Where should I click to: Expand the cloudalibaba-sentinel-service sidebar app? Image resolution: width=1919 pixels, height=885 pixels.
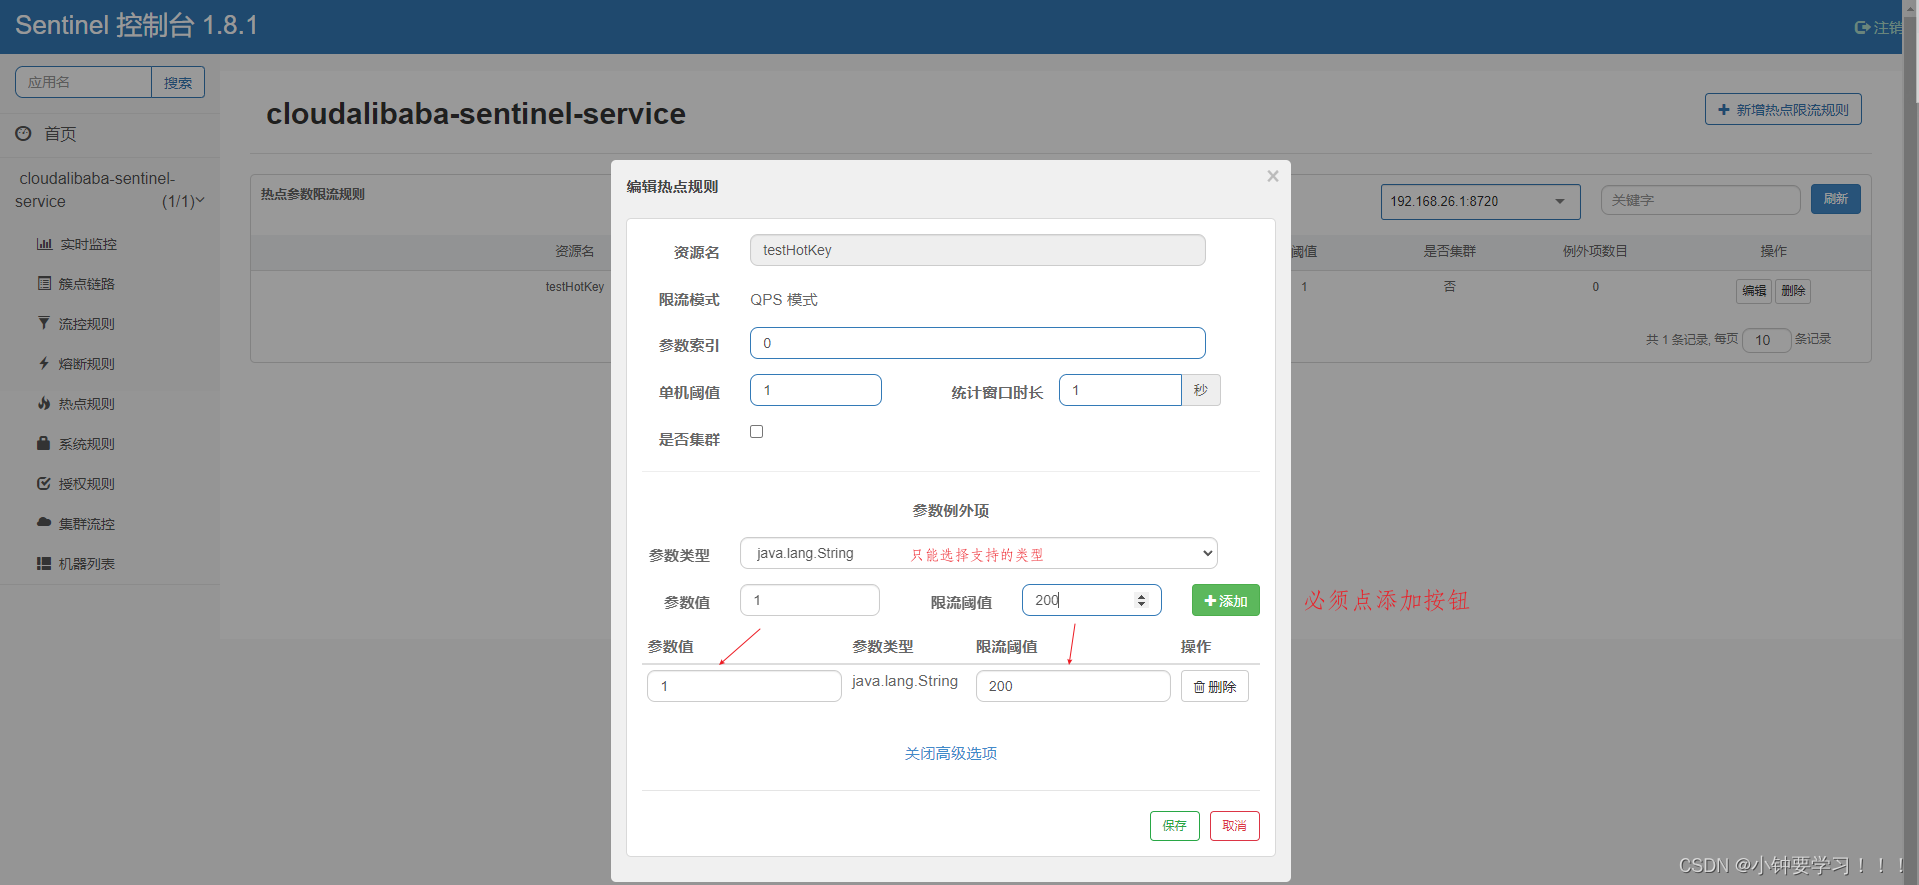click(110, 190)
